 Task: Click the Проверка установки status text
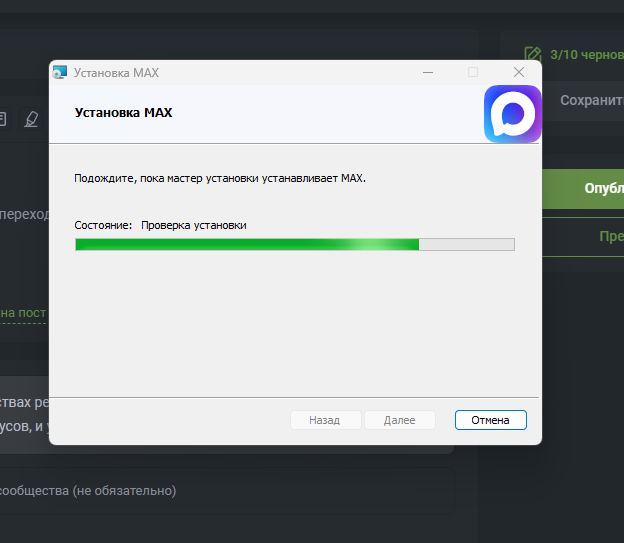193,225
